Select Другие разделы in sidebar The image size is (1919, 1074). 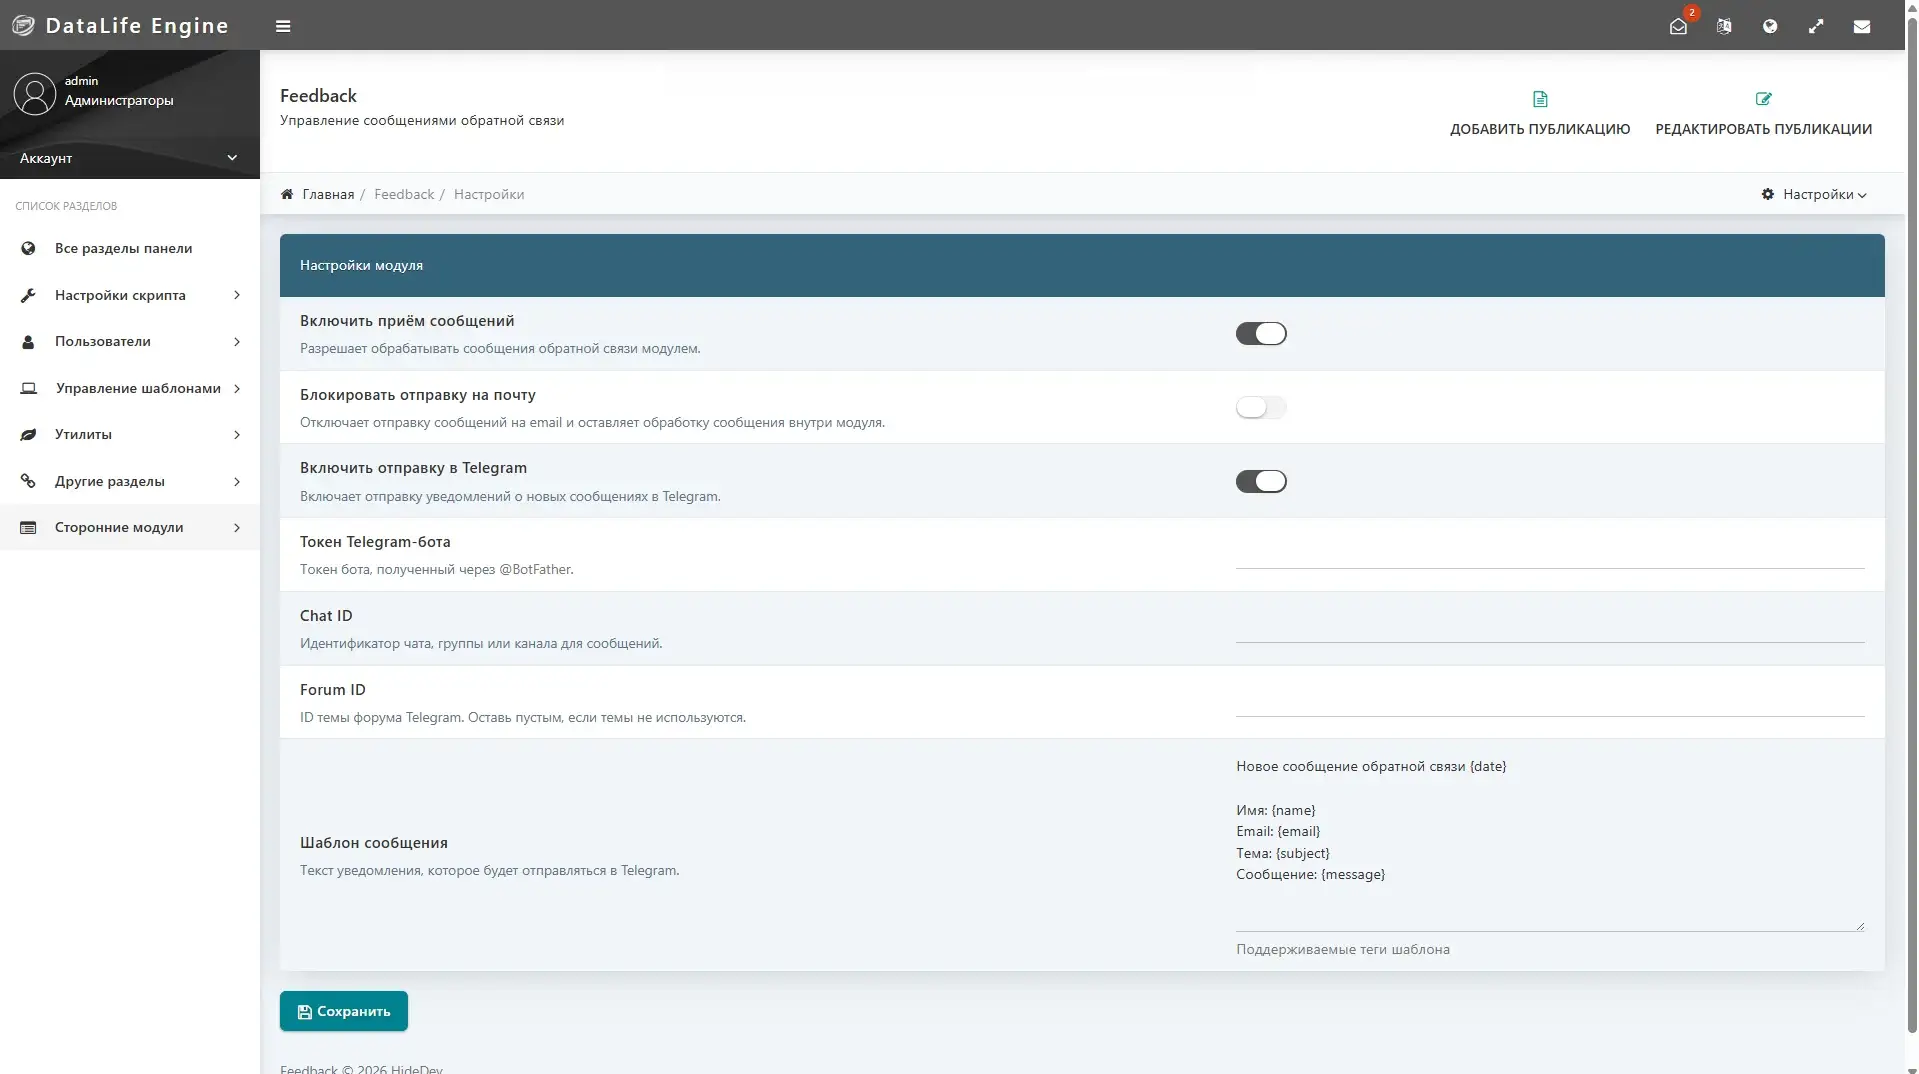point(130,481)
